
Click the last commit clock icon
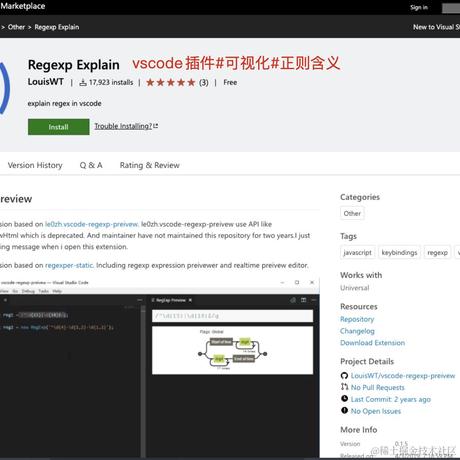tap(344, 398)
